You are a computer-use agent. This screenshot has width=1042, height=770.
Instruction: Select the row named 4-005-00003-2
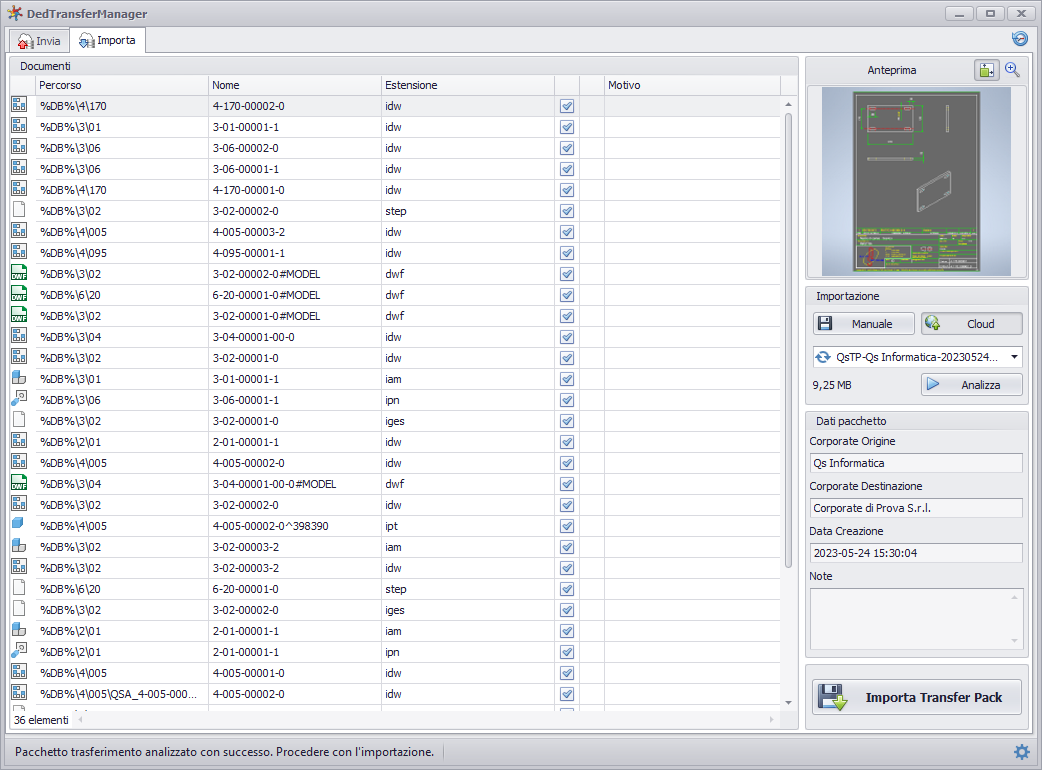[395, 232]
